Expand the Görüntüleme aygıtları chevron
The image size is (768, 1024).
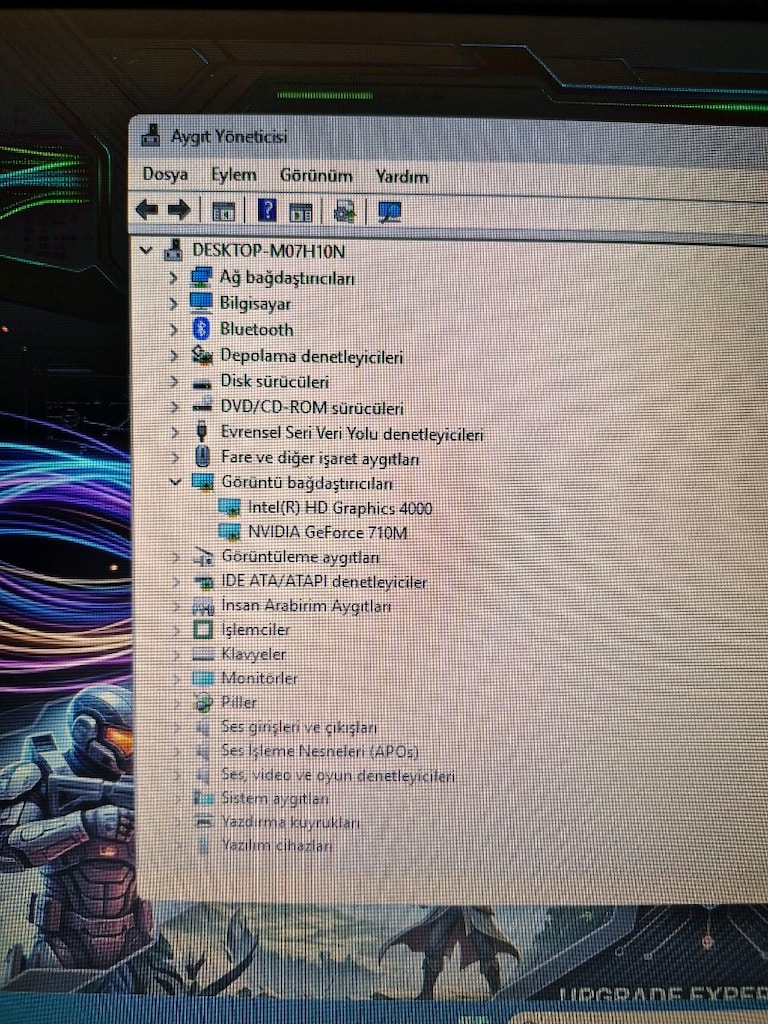pos(176,557)
